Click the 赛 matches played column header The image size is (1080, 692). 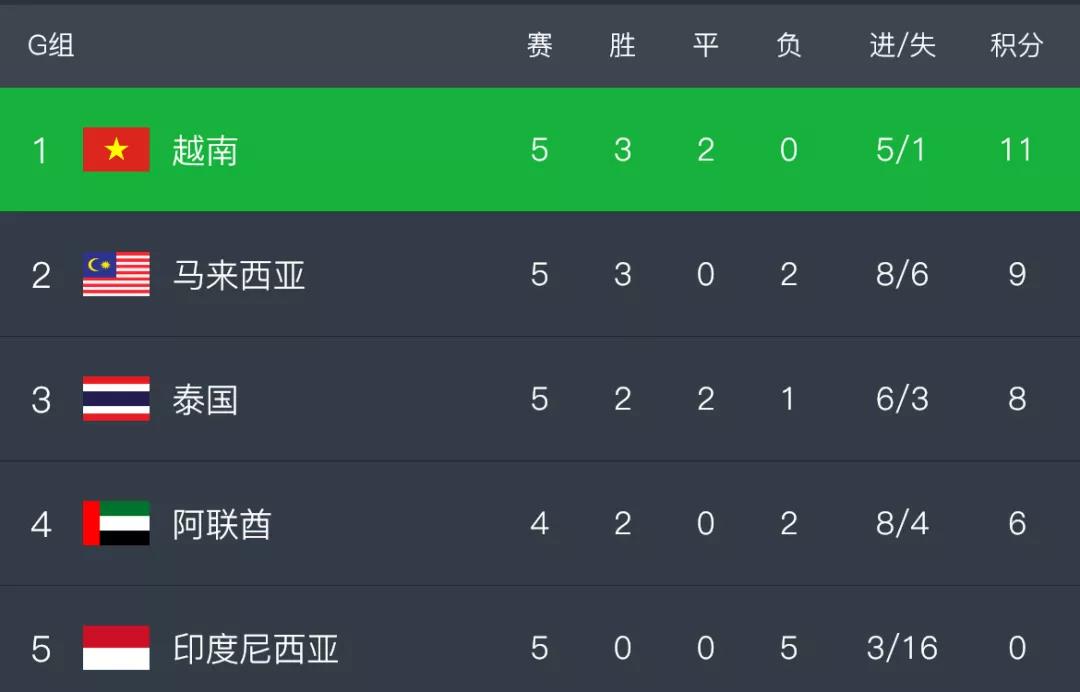point(539,45)
